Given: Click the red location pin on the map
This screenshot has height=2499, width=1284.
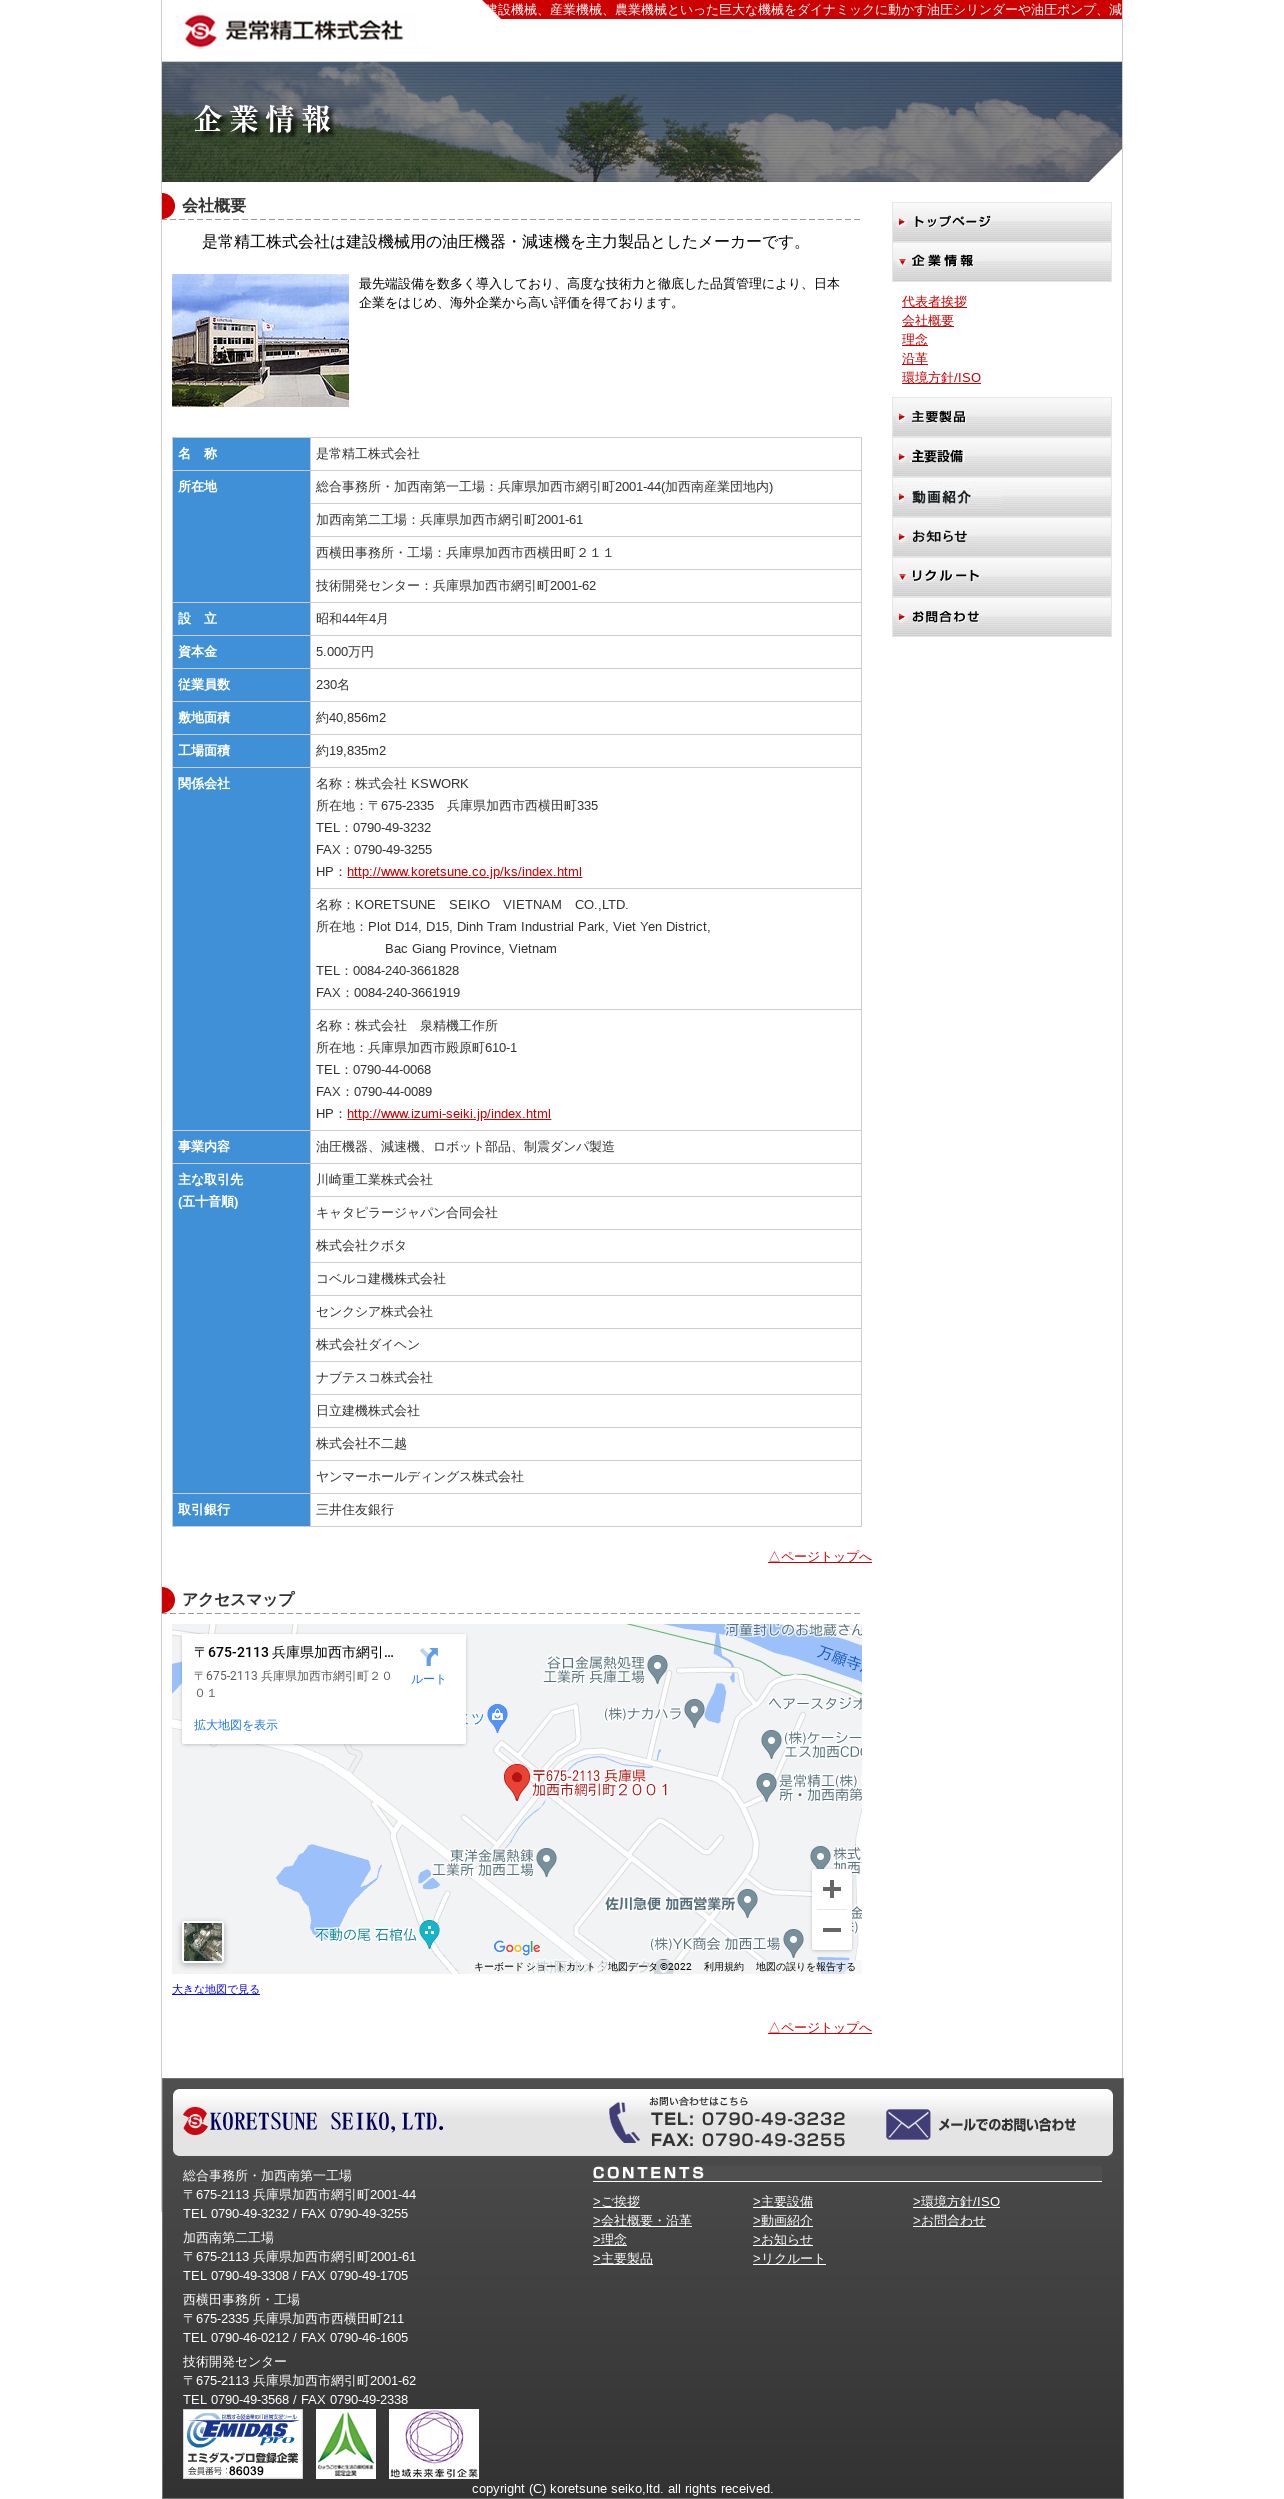Looking at the screenshot, I should coord(516,1782).
